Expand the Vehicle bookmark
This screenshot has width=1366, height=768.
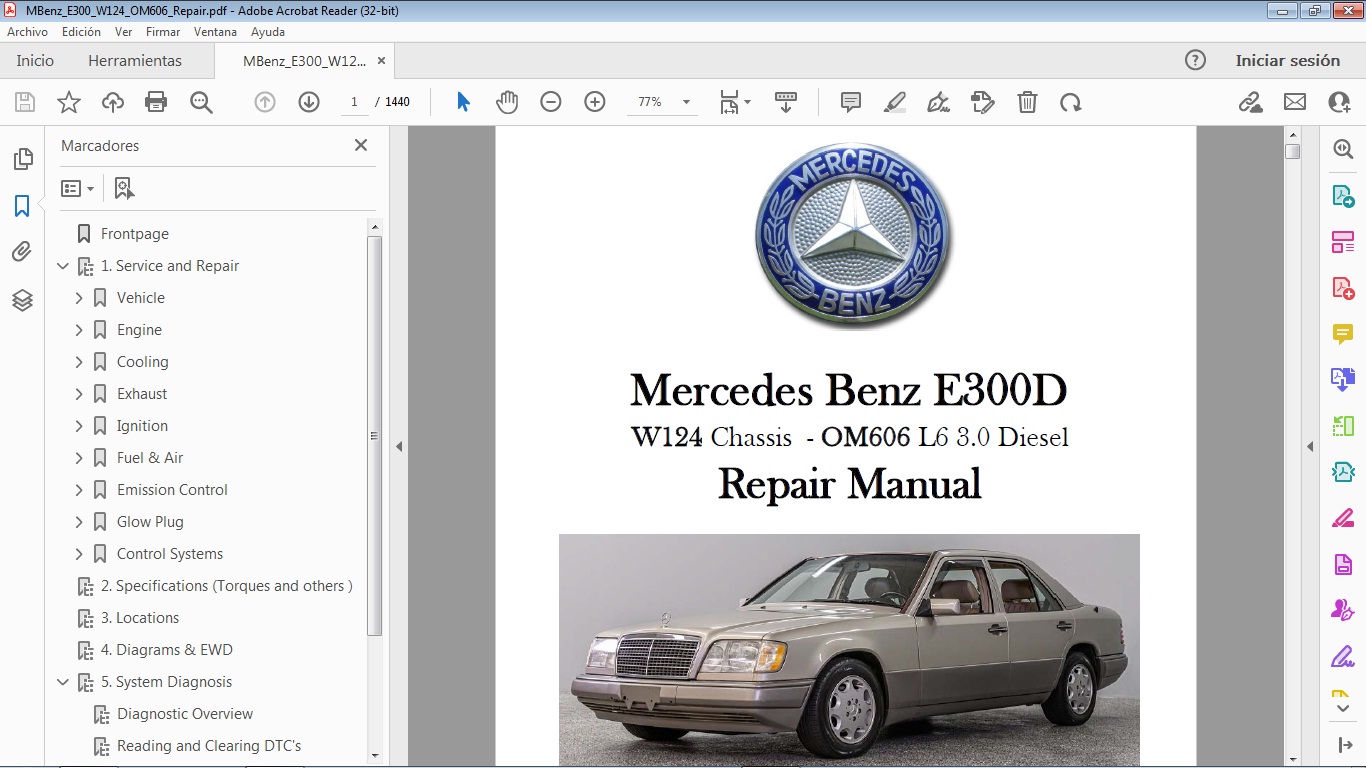[79, 298]
